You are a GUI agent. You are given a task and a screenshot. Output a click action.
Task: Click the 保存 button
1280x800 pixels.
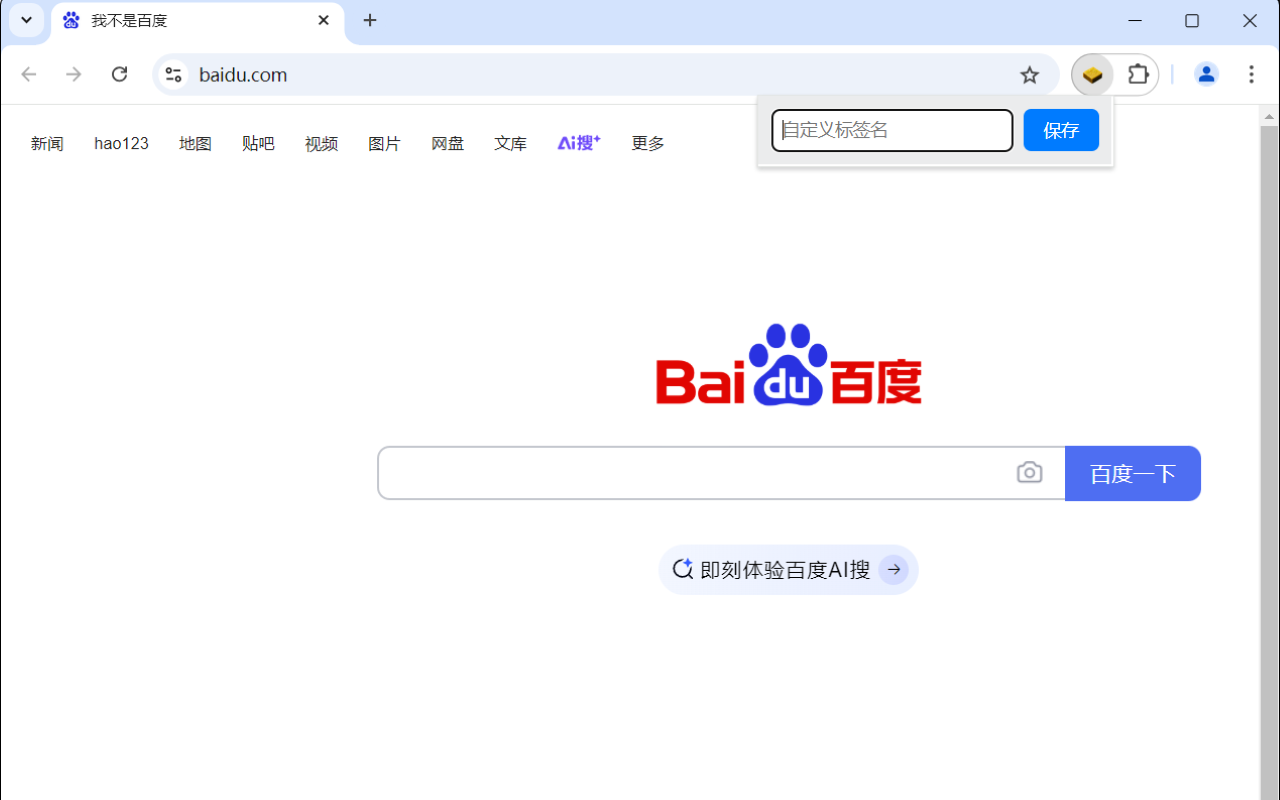[x=1061, y=130]
